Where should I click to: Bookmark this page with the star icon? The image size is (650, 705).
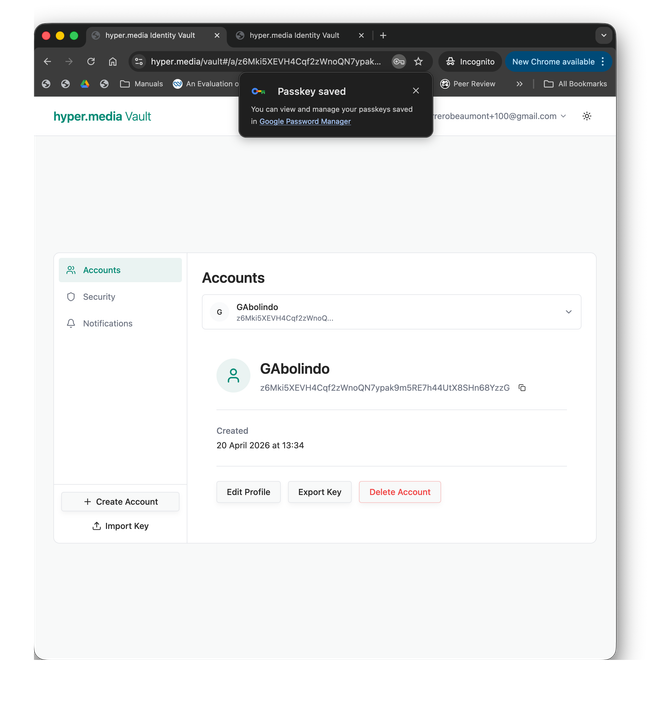coord(418,61)
